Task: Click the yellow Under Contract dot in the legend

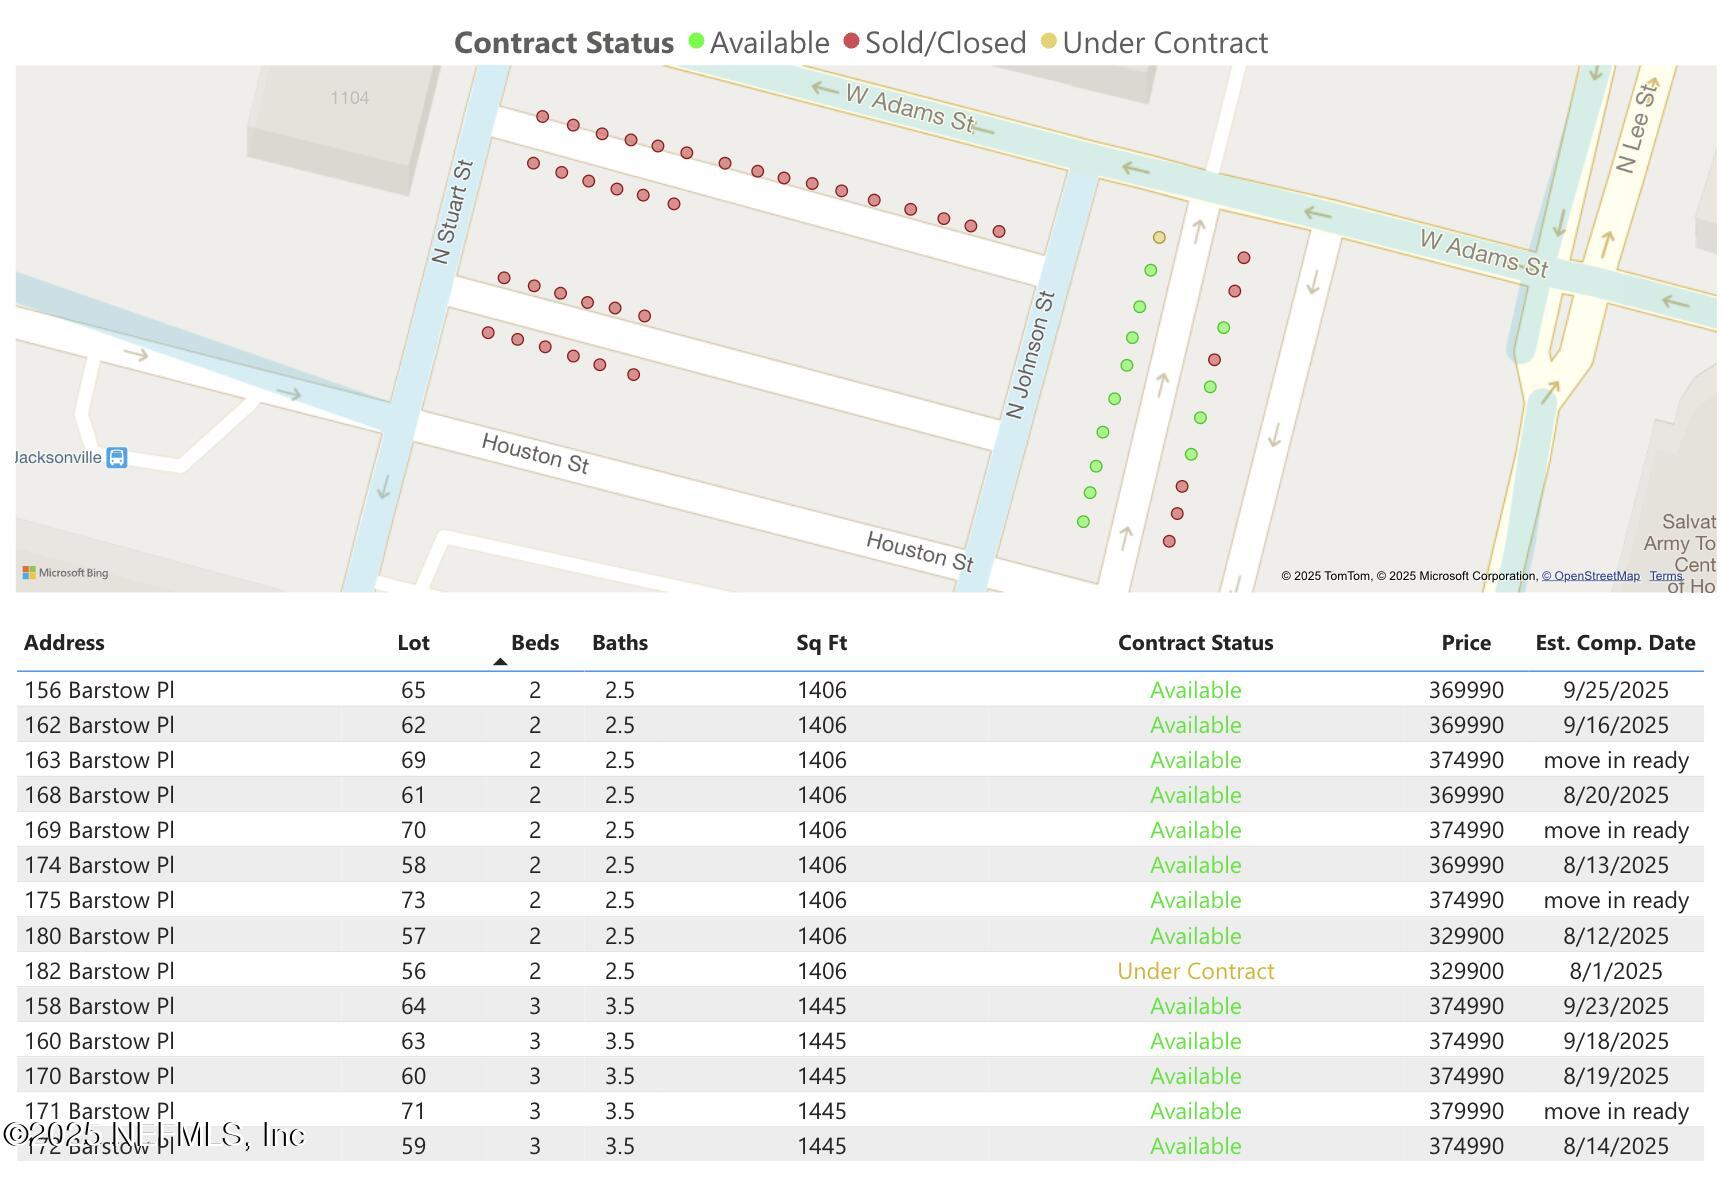Action: 1048,42
